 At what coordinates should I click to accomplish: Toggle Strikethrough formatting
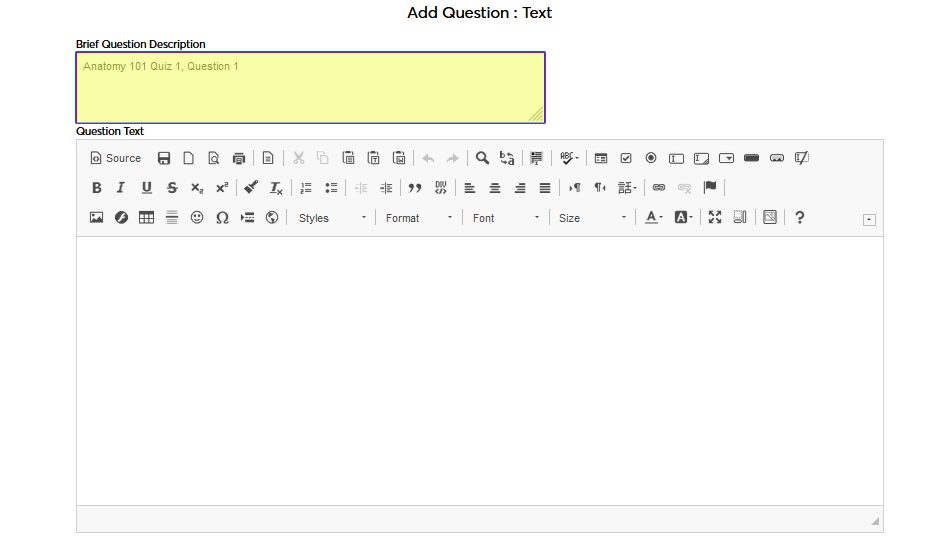tap(172, 188)
